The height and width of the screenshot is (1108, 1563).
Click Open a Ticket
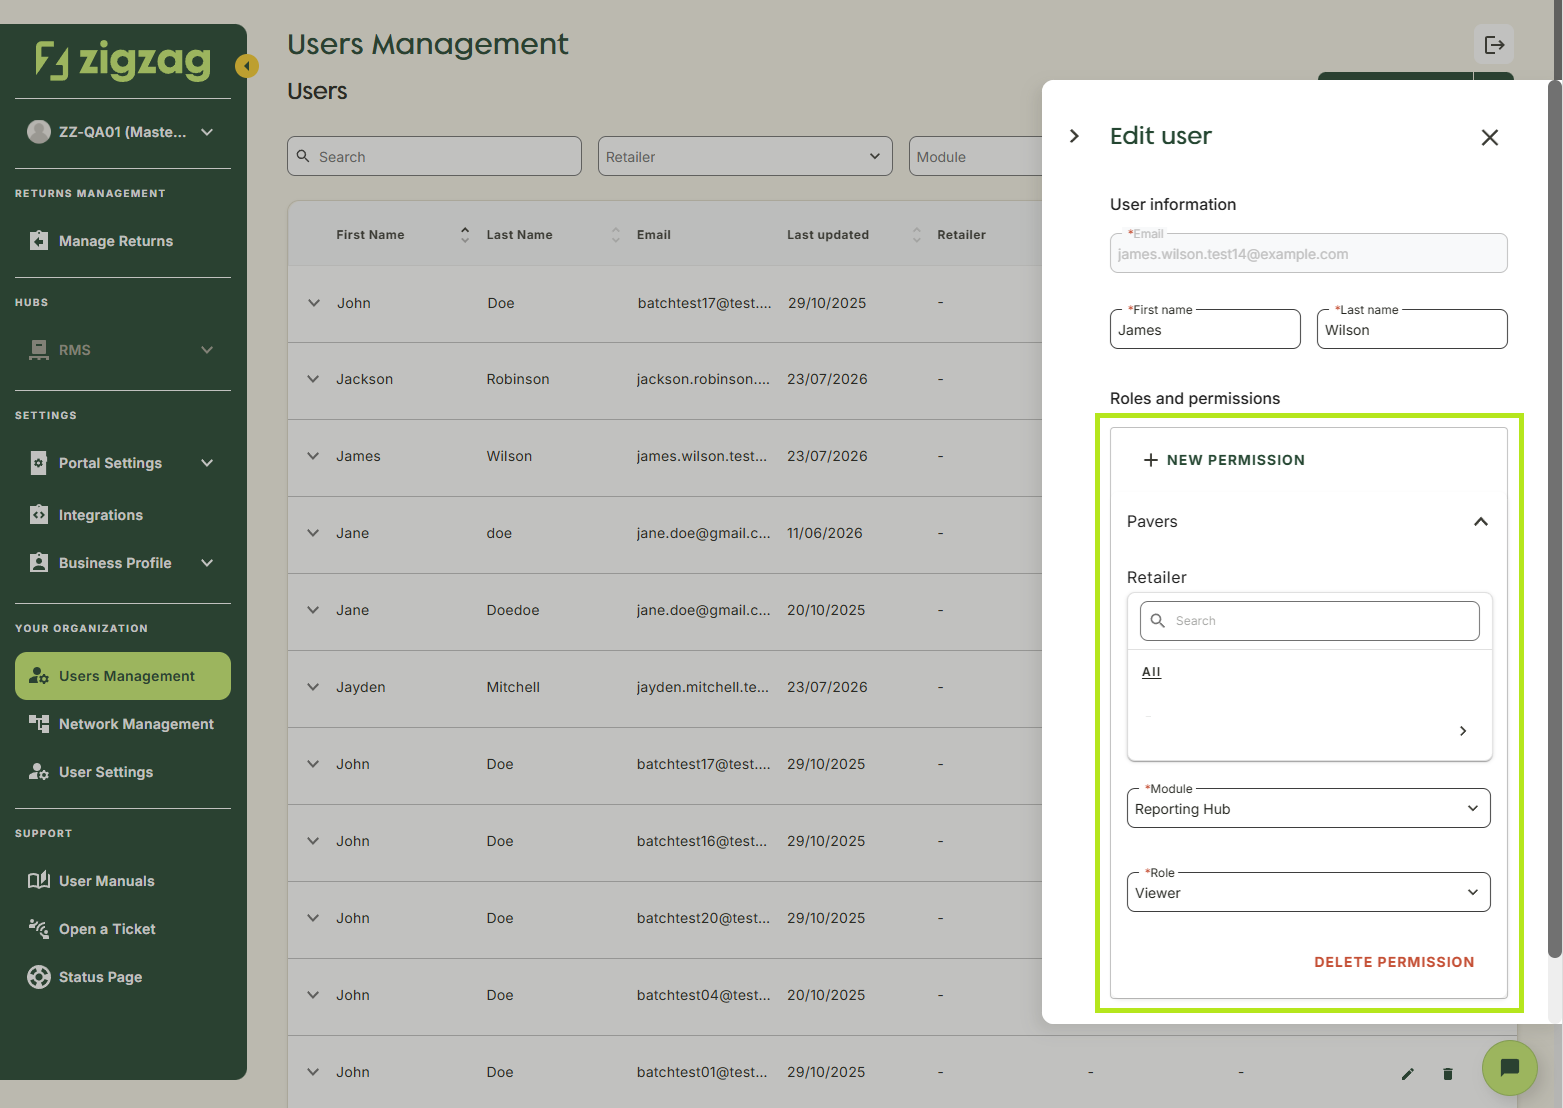point(123,929)
